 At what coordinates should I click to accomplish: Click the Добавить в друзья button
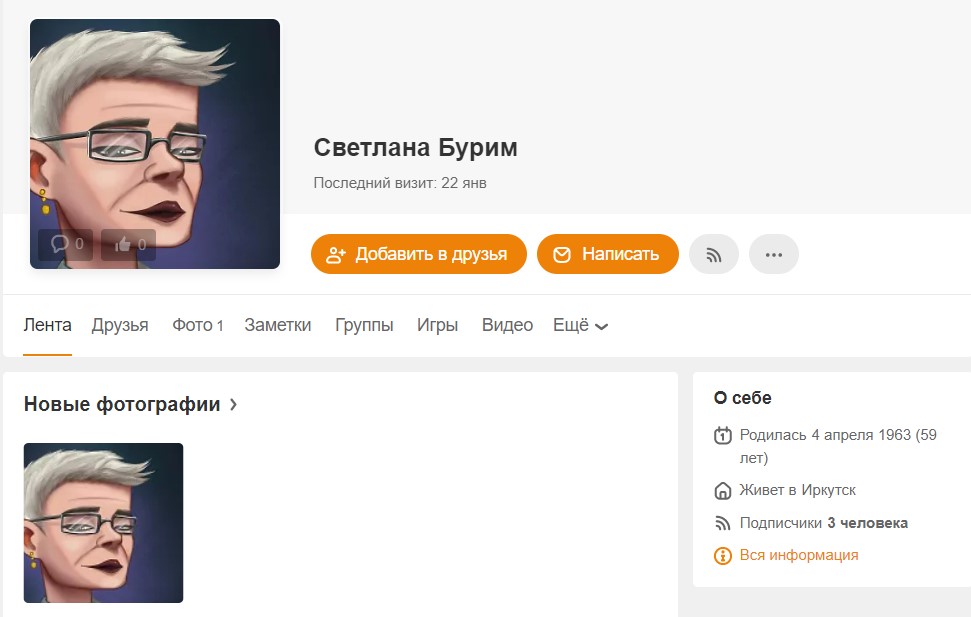[419, 254]
